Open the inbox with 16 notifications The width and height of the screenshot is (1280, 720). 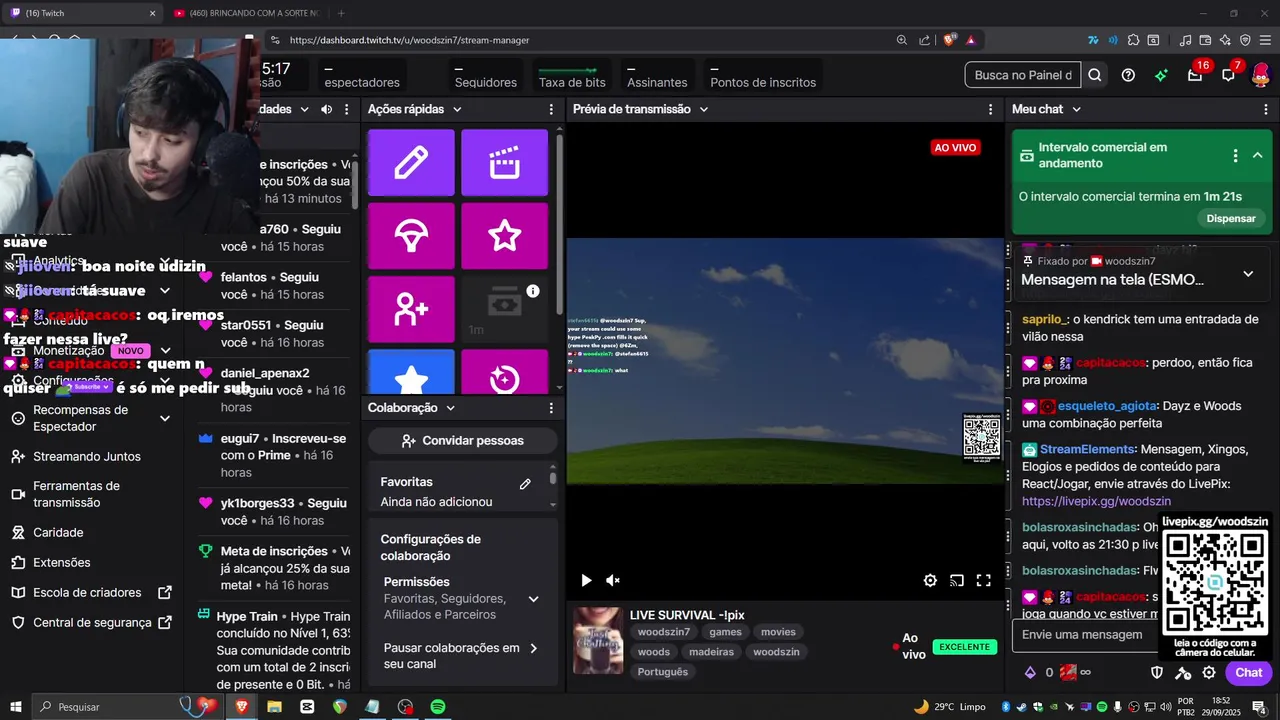tap(1195, 75)
